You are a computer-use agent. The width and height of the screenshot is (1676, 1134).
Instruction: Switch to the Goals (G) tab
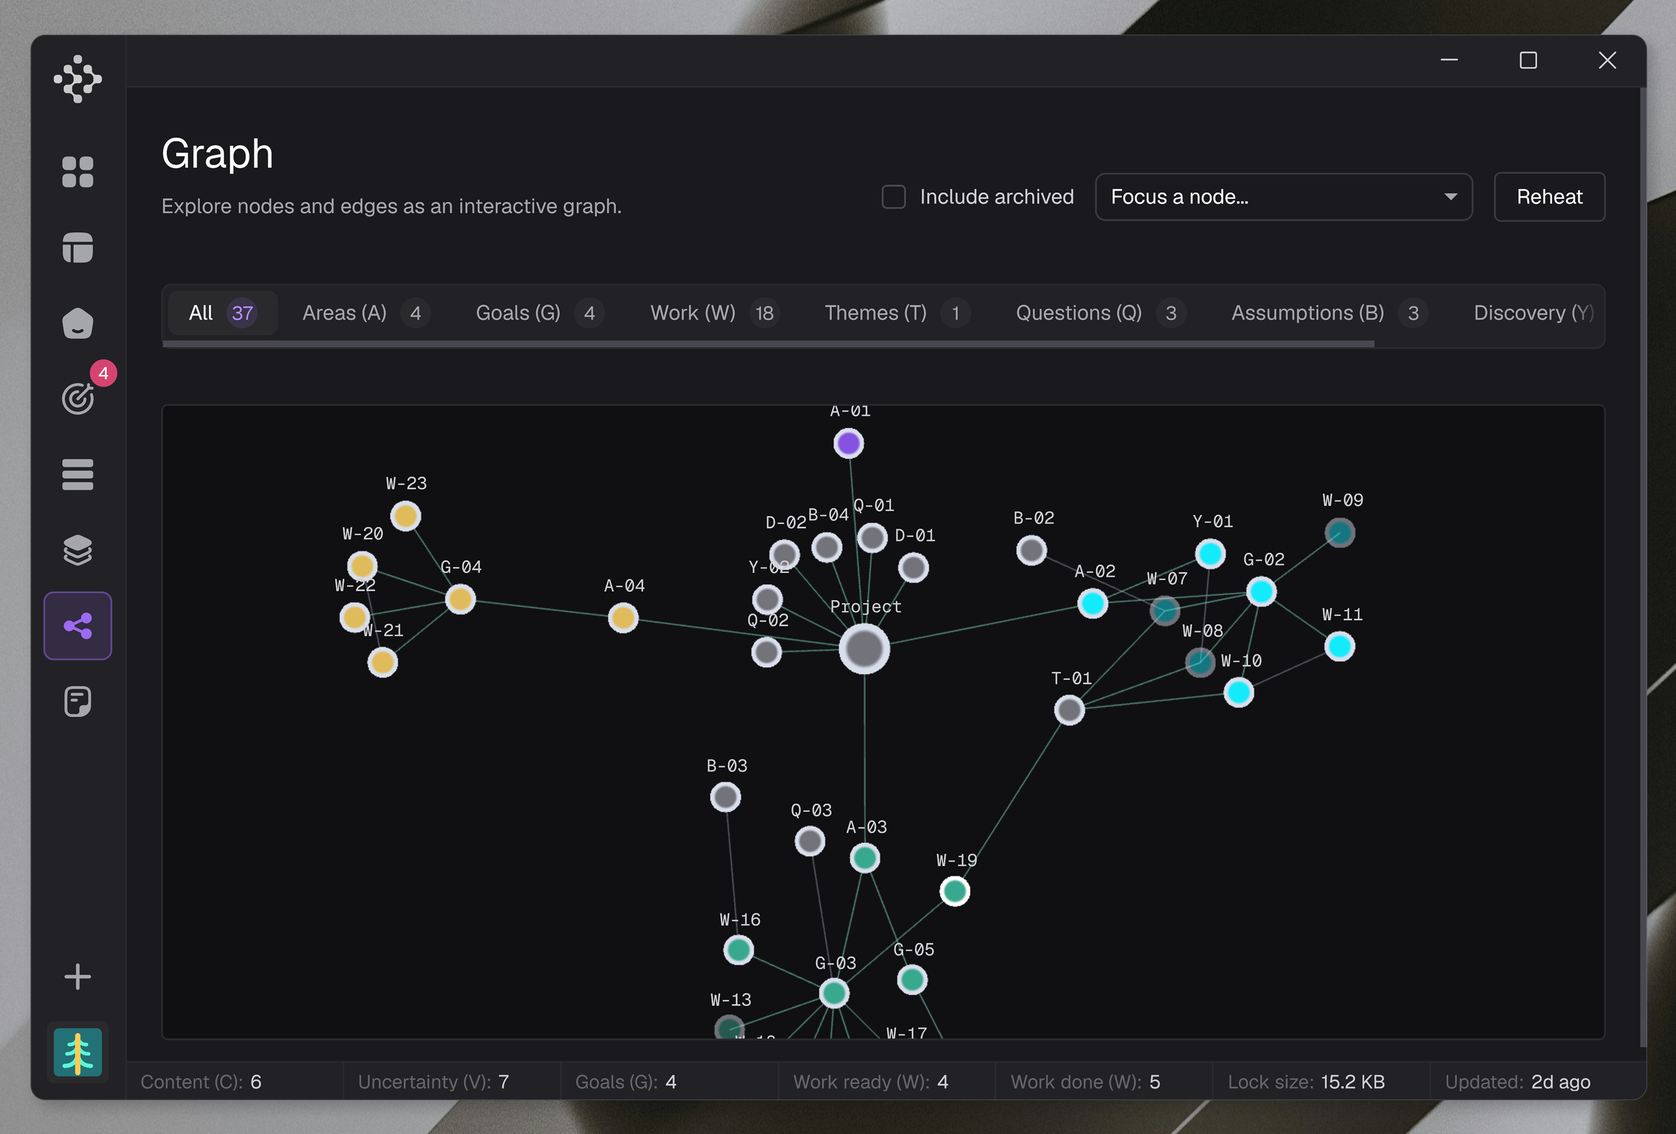[539, 313]
